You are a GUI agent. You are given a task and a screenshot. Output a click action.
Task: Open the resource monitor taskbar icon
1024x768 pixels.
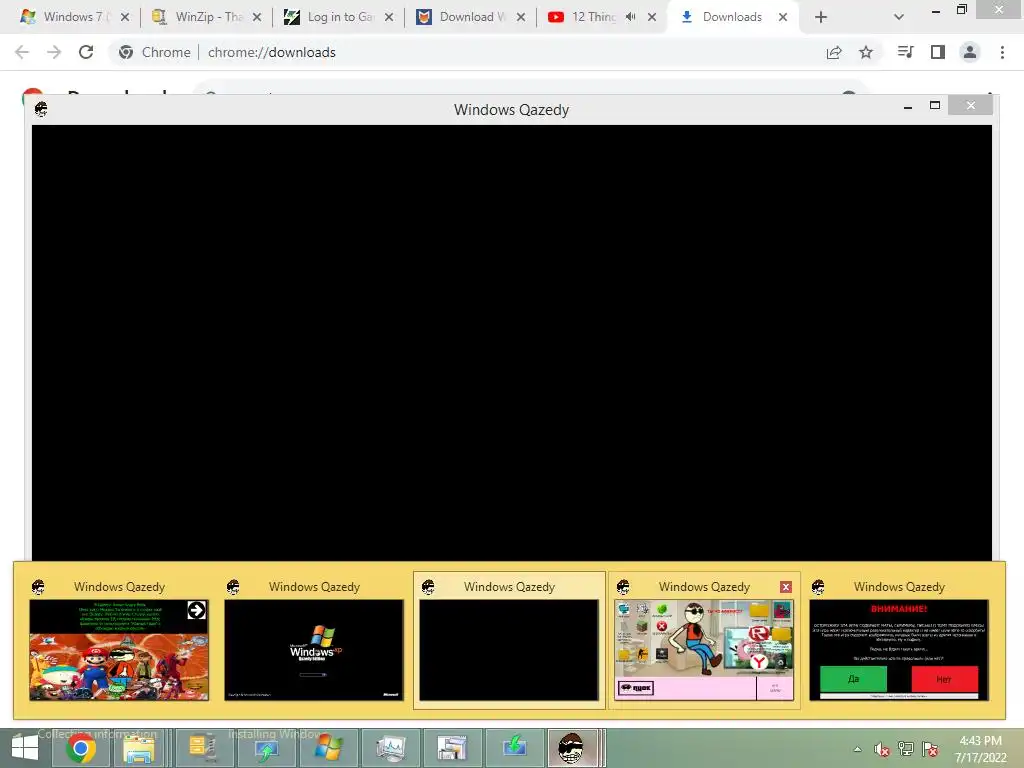(391, 748)
